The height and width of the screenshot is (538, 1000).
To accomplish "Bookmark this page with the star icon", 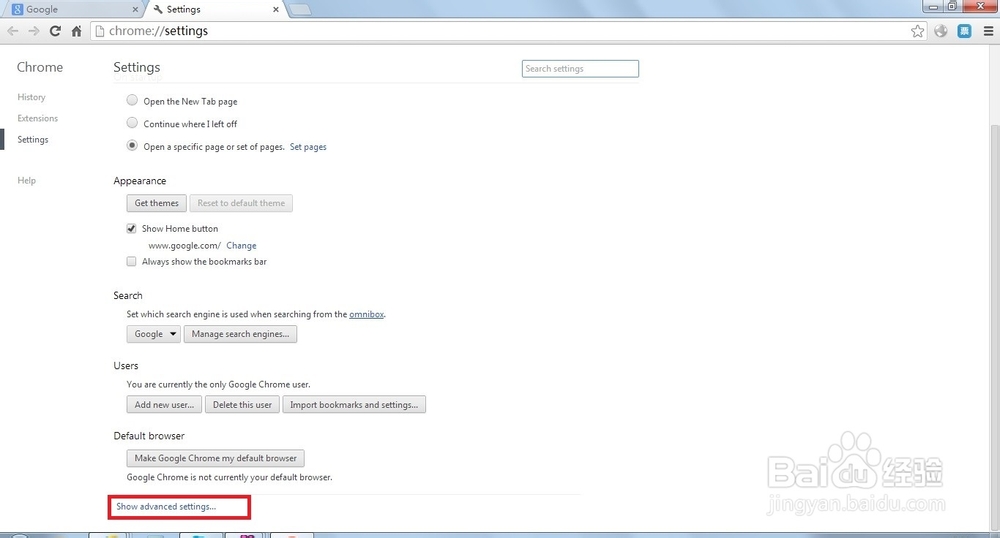I will (917, 31).
